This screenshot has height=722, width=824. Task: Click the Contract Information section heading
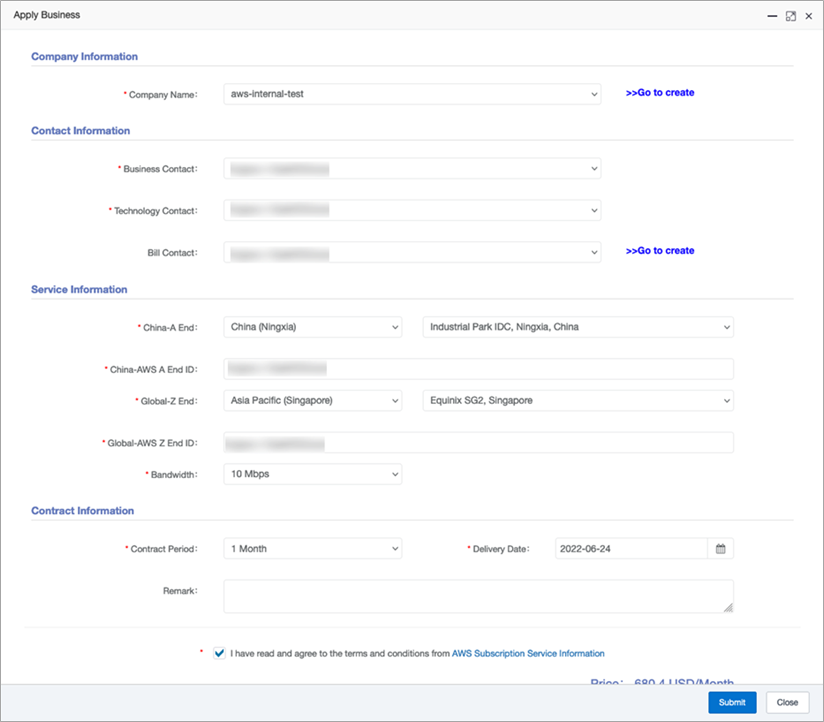[x=83, y=511]
